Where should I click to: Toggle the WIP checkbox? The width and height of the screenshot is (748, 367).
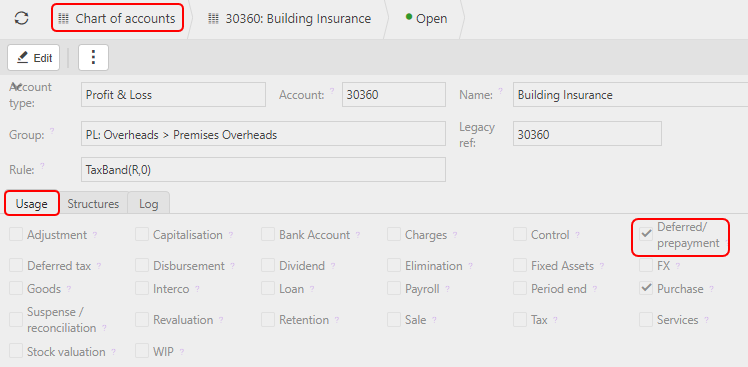142,351
